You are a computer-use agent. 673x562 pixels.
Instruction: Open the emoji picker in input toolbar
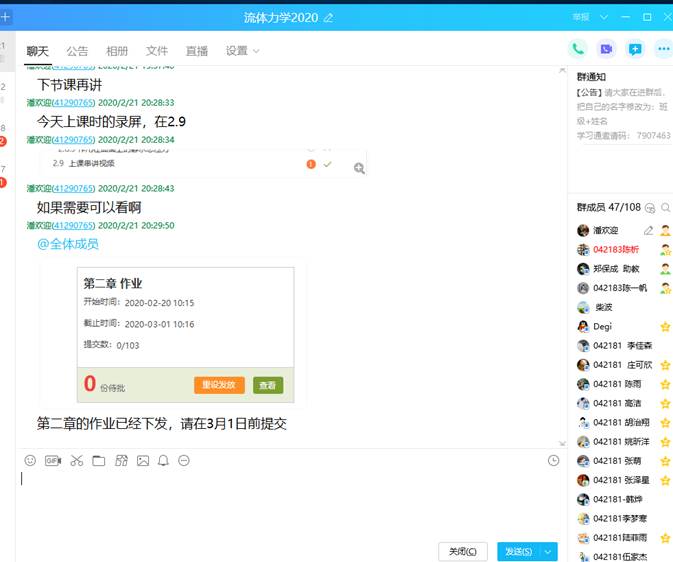click(30, 461)
